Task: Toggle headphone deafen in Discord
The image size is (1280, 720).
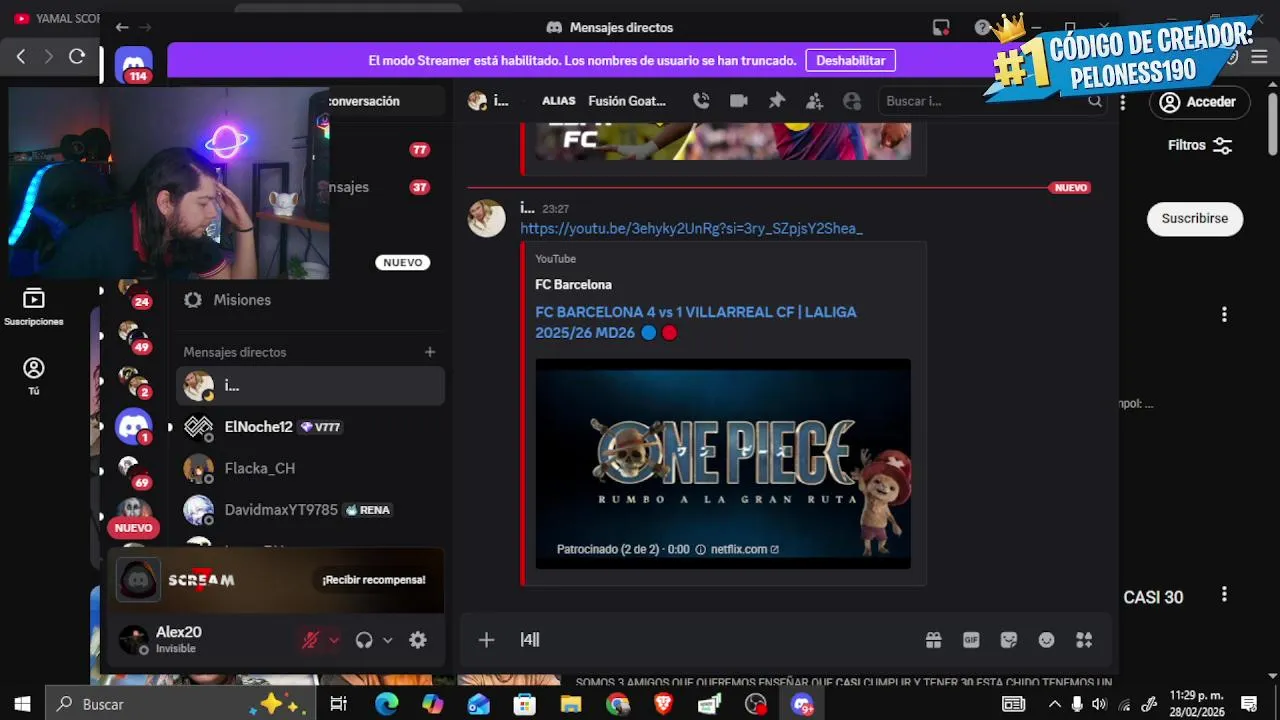Action: tap(364, 640)
